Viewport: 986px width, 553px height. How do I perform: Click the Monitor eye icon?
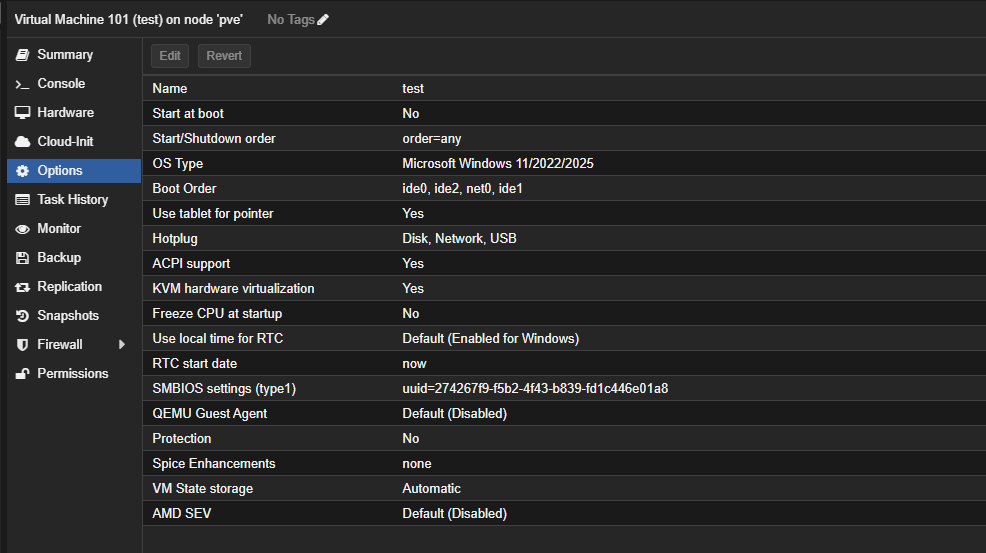(22, 229)
